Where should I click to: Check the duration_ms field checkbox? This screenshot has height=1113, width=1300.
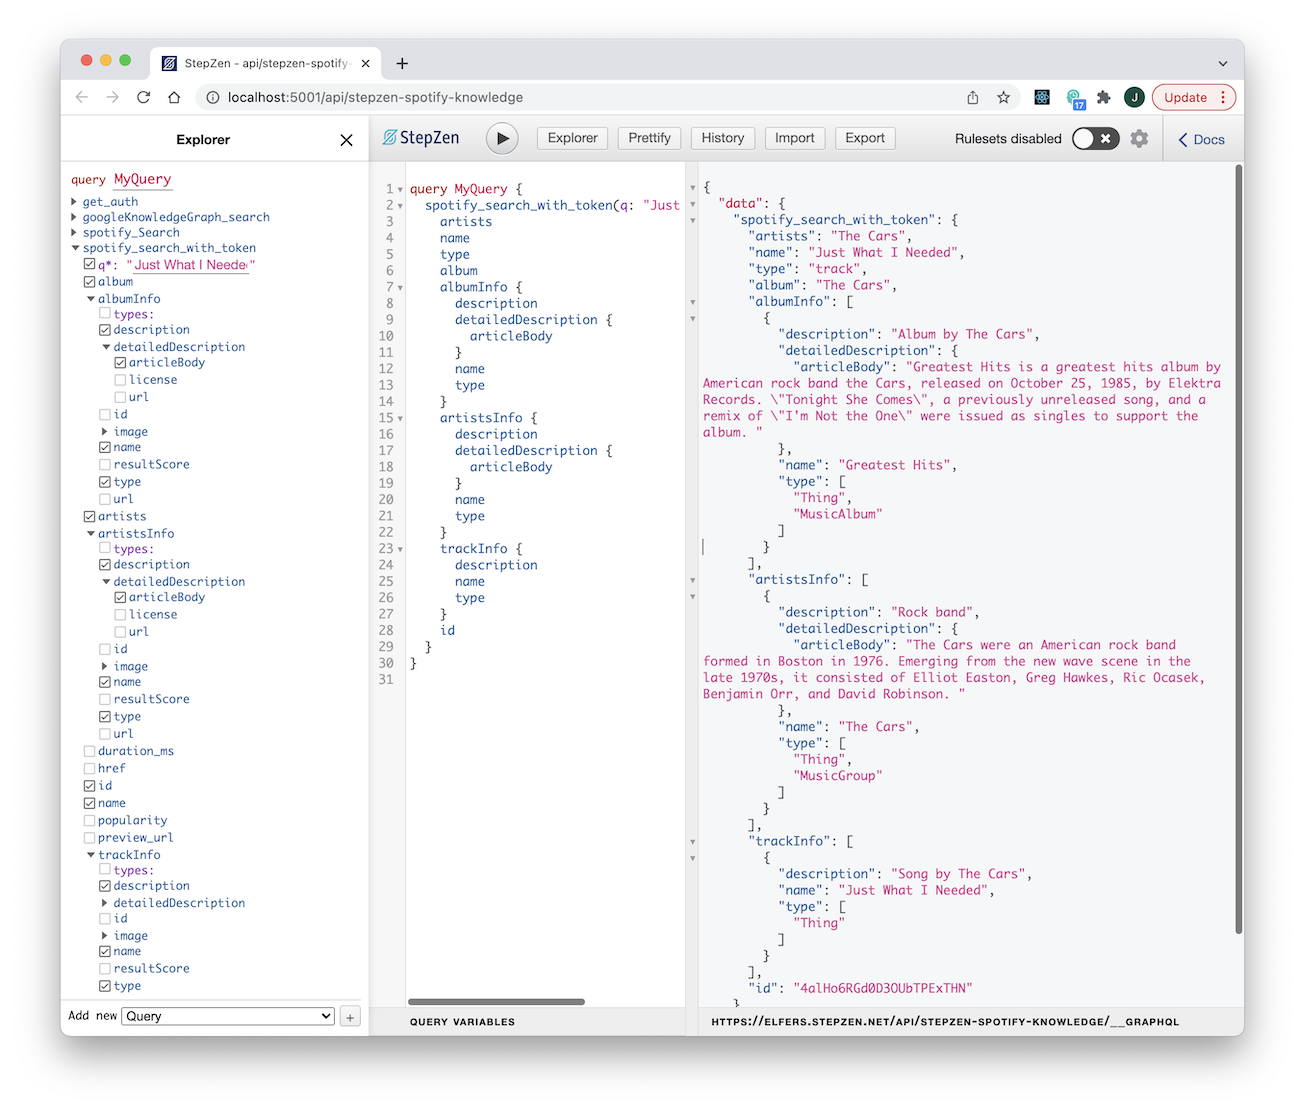click(89, 751)
